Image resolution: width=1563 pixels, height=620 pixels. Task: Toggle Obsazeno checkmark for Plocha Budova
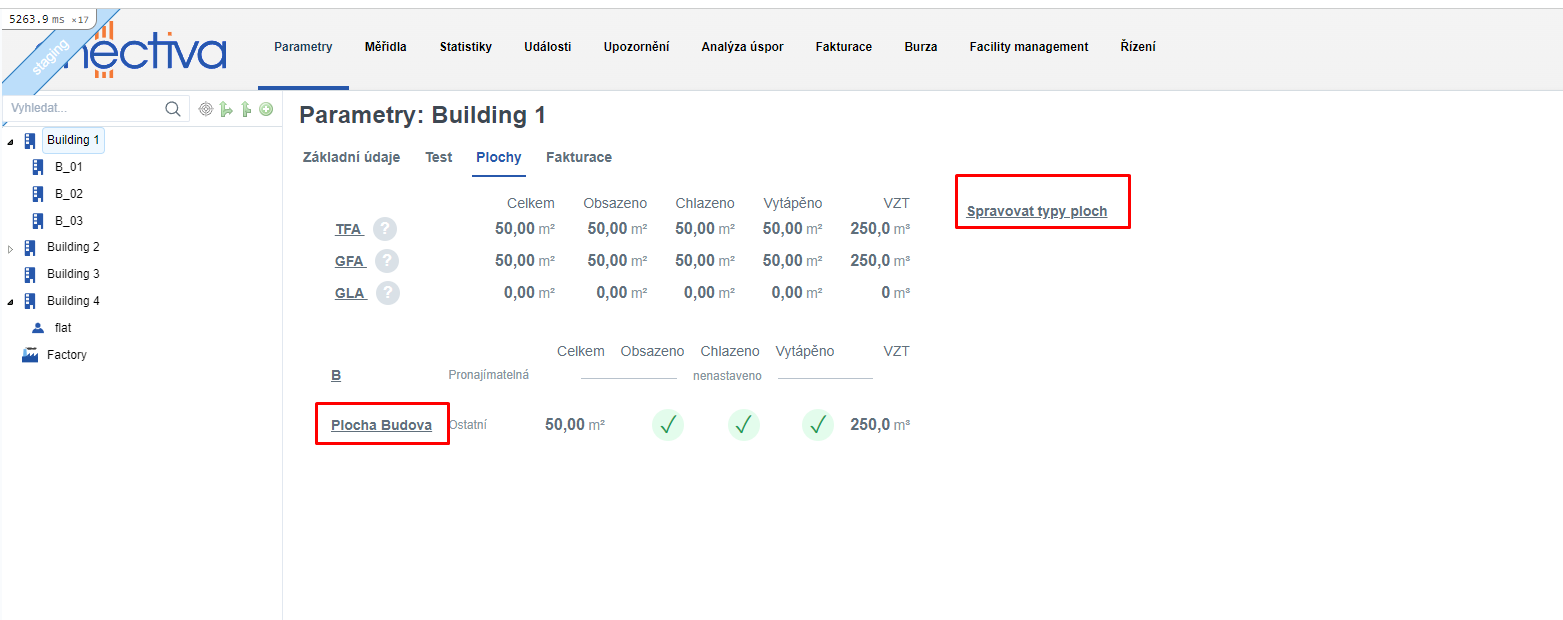click(668, 425)
